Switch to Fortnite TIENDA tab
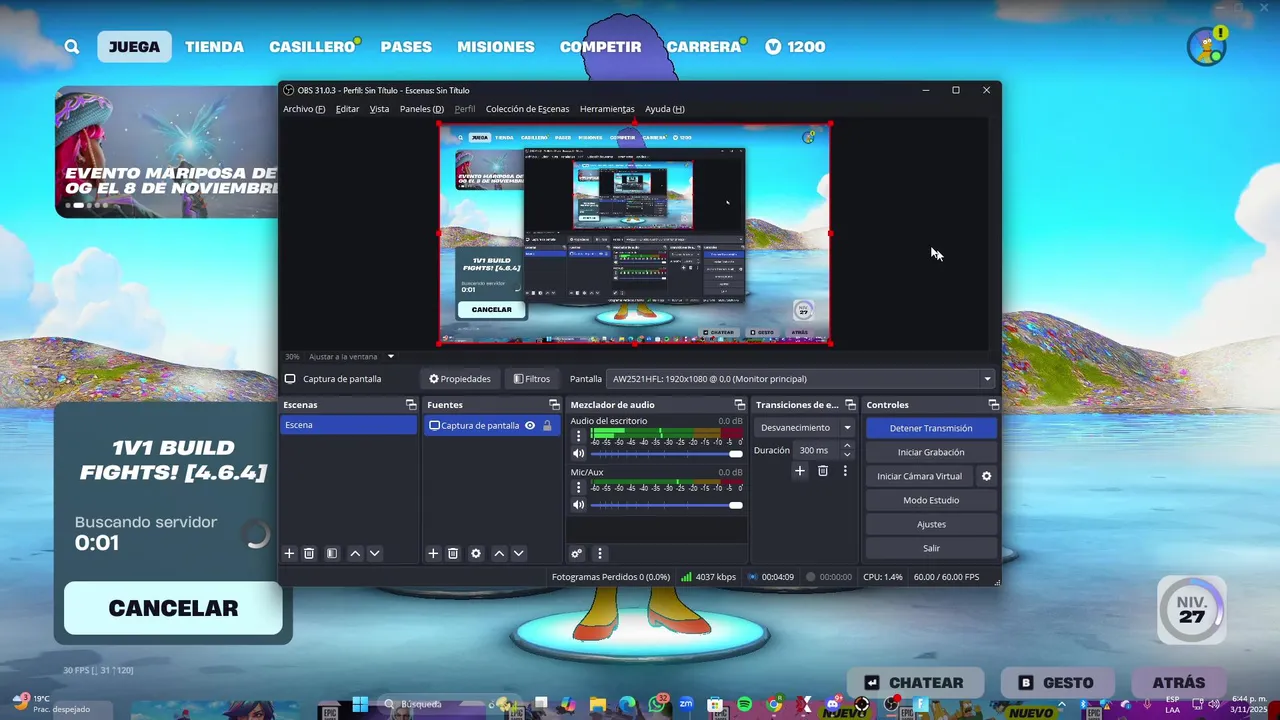 [x=214, y=46]
